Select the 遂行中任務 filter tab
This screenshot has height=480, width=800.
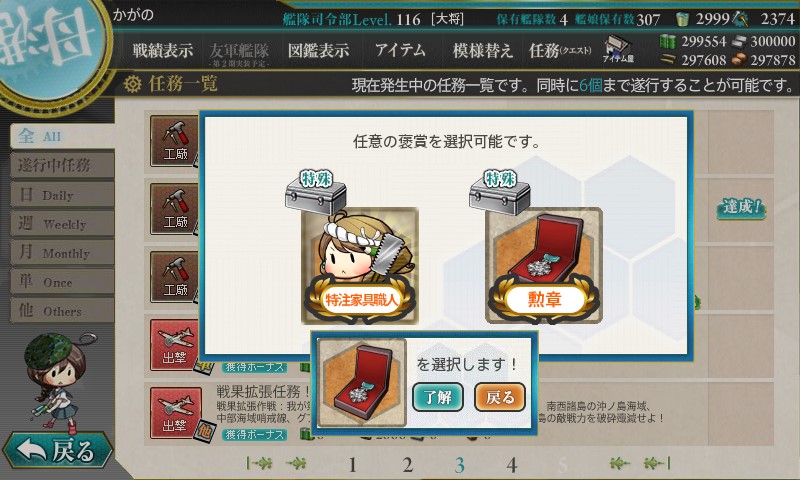tap(62, 165)
